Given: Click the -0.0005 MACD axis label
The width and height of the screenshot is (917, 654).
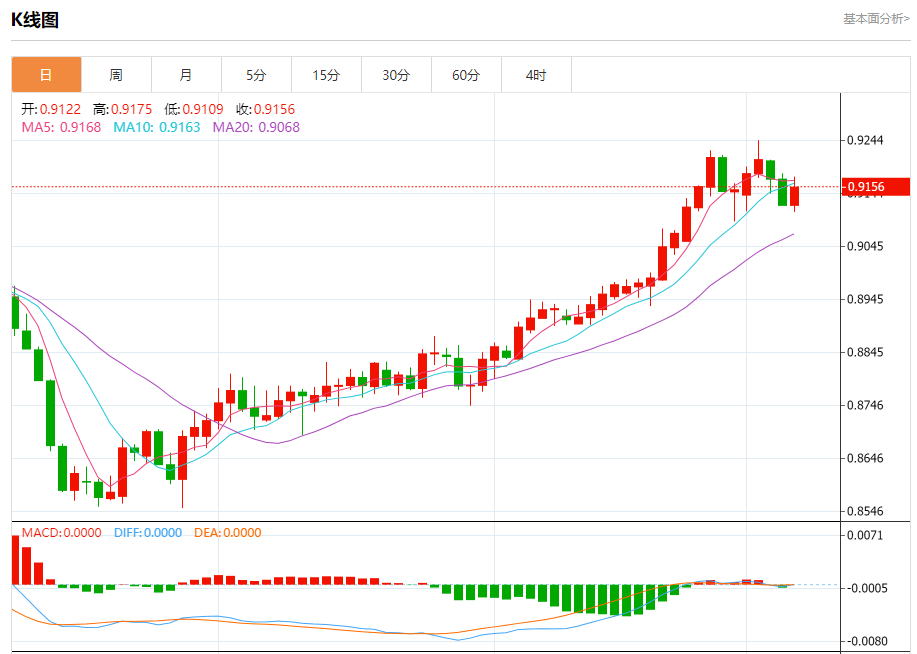Looking at the screenshot, I should [x=866, y=588].
